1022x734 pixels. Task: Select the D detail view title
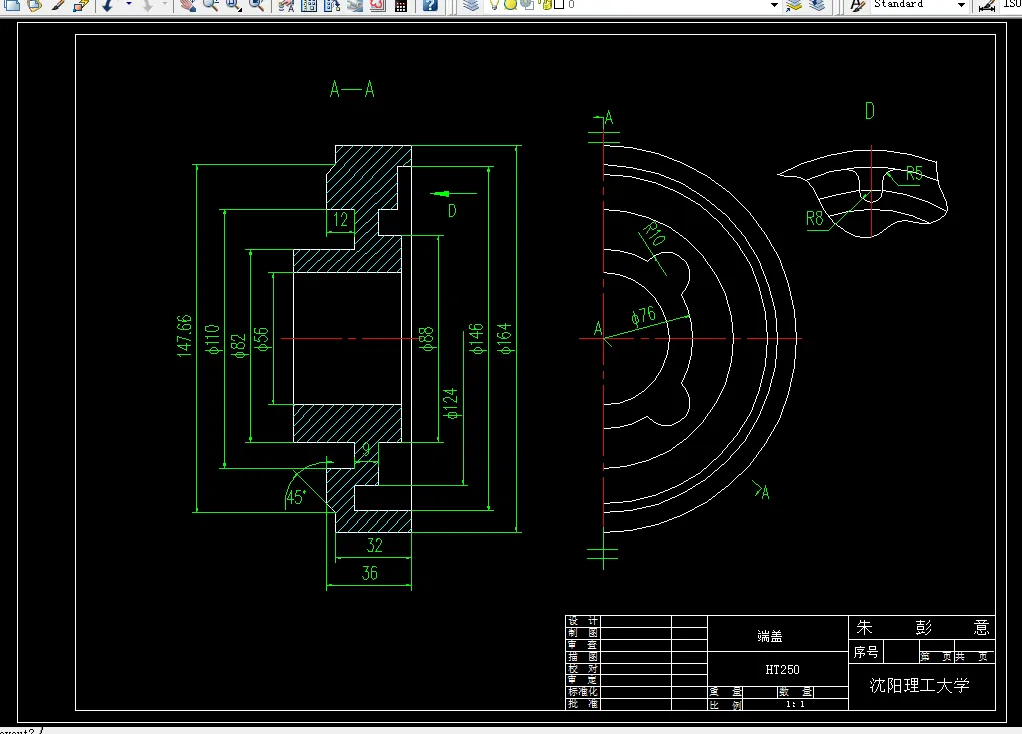tap(869, 111)
